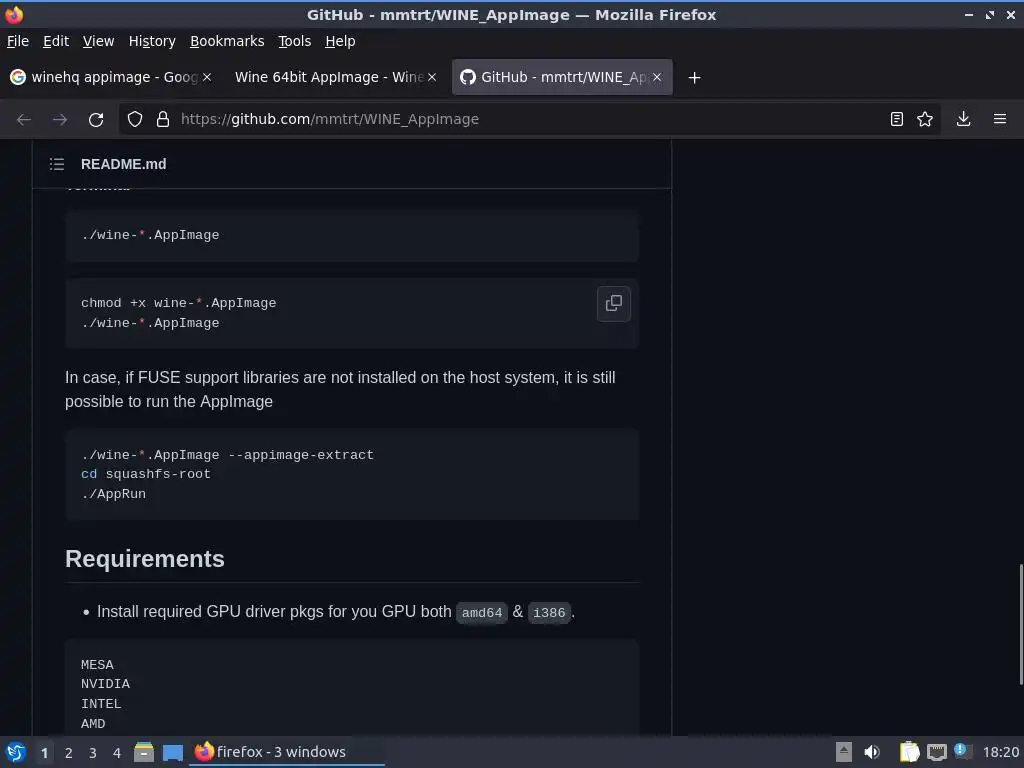Screen dimensions: 1024x768
Task: Switch to virtual desktop 2
Action: 69,753
